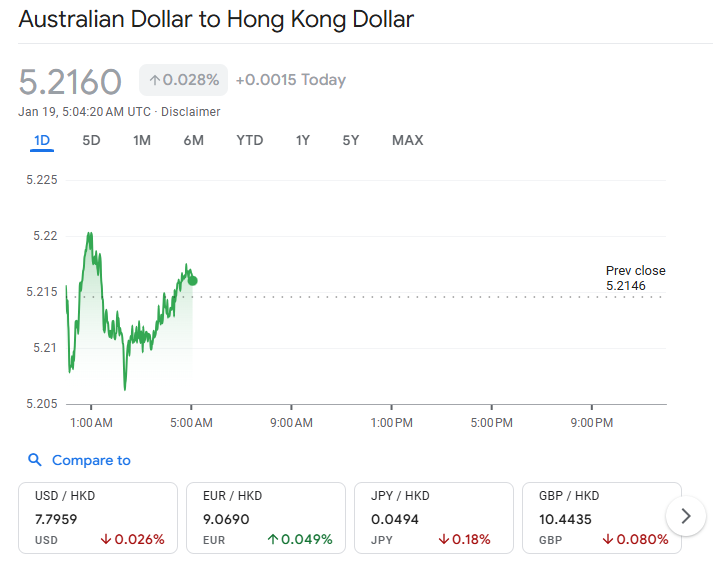
Task: Select the 5Y chart range
Action: coord(350,140)
